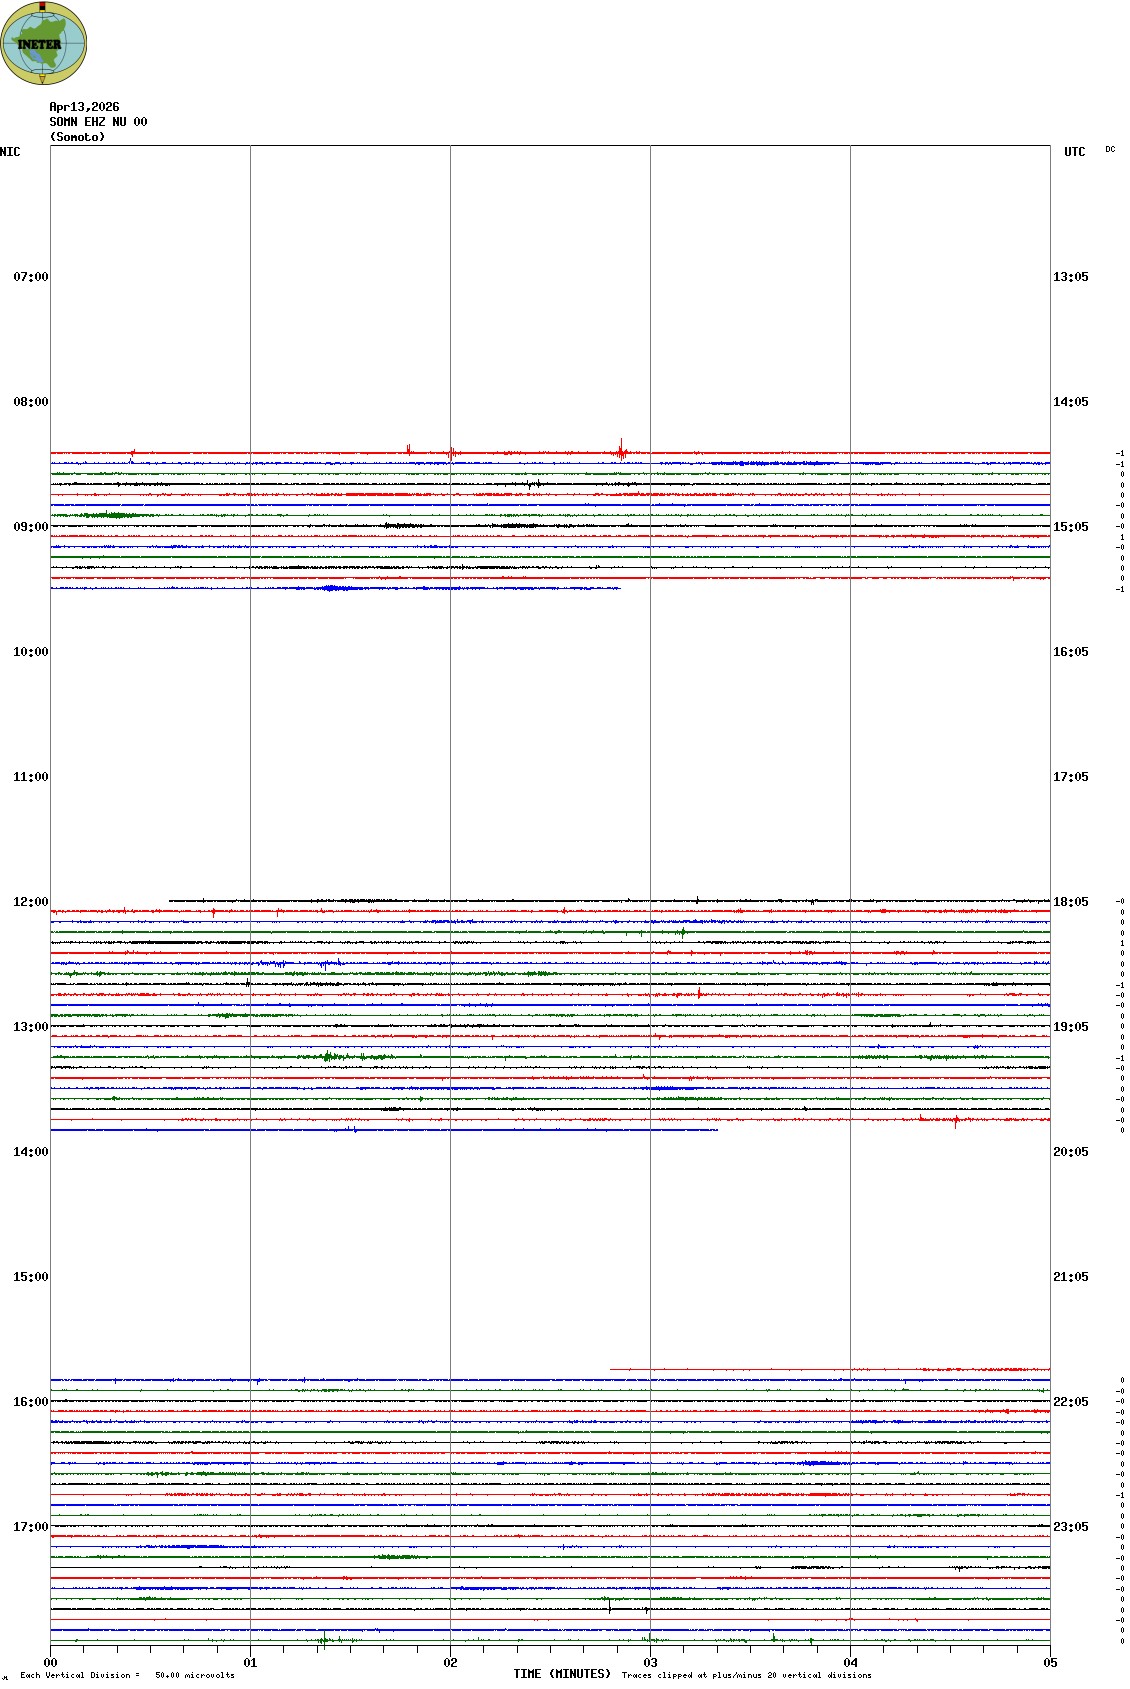Click the 02 minute axis tick label
Image resolution: width=1130 pixels, height=1689 pixels.
[x=450, y=1663]
